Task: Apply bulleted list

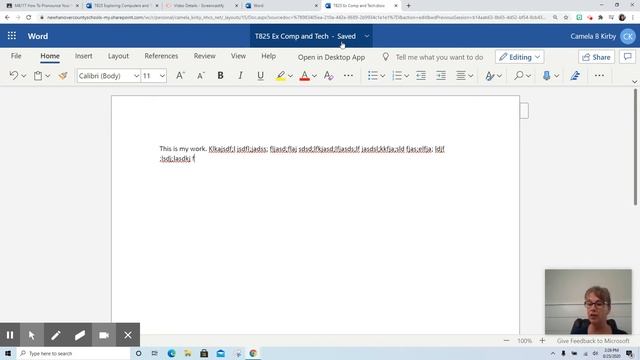Action: click(373, 76)
